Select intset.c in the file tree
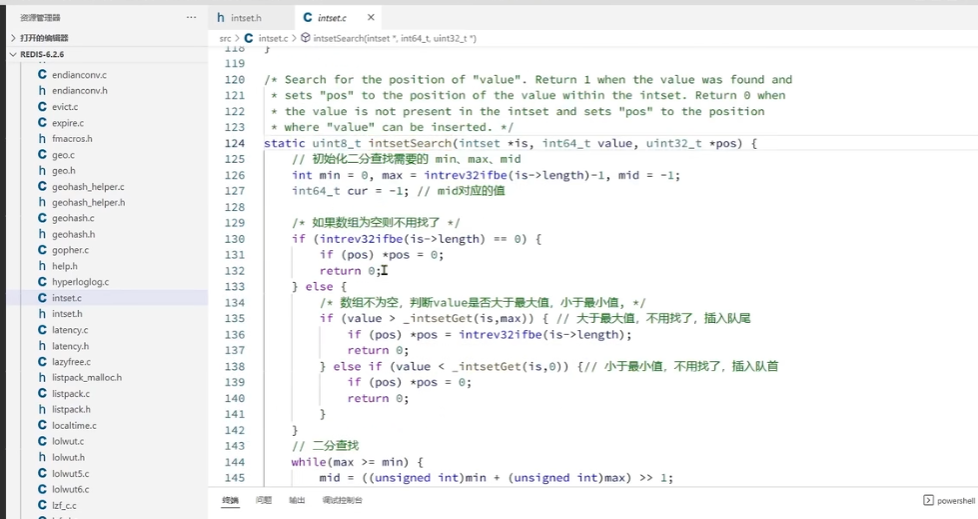 pos(67,298)
